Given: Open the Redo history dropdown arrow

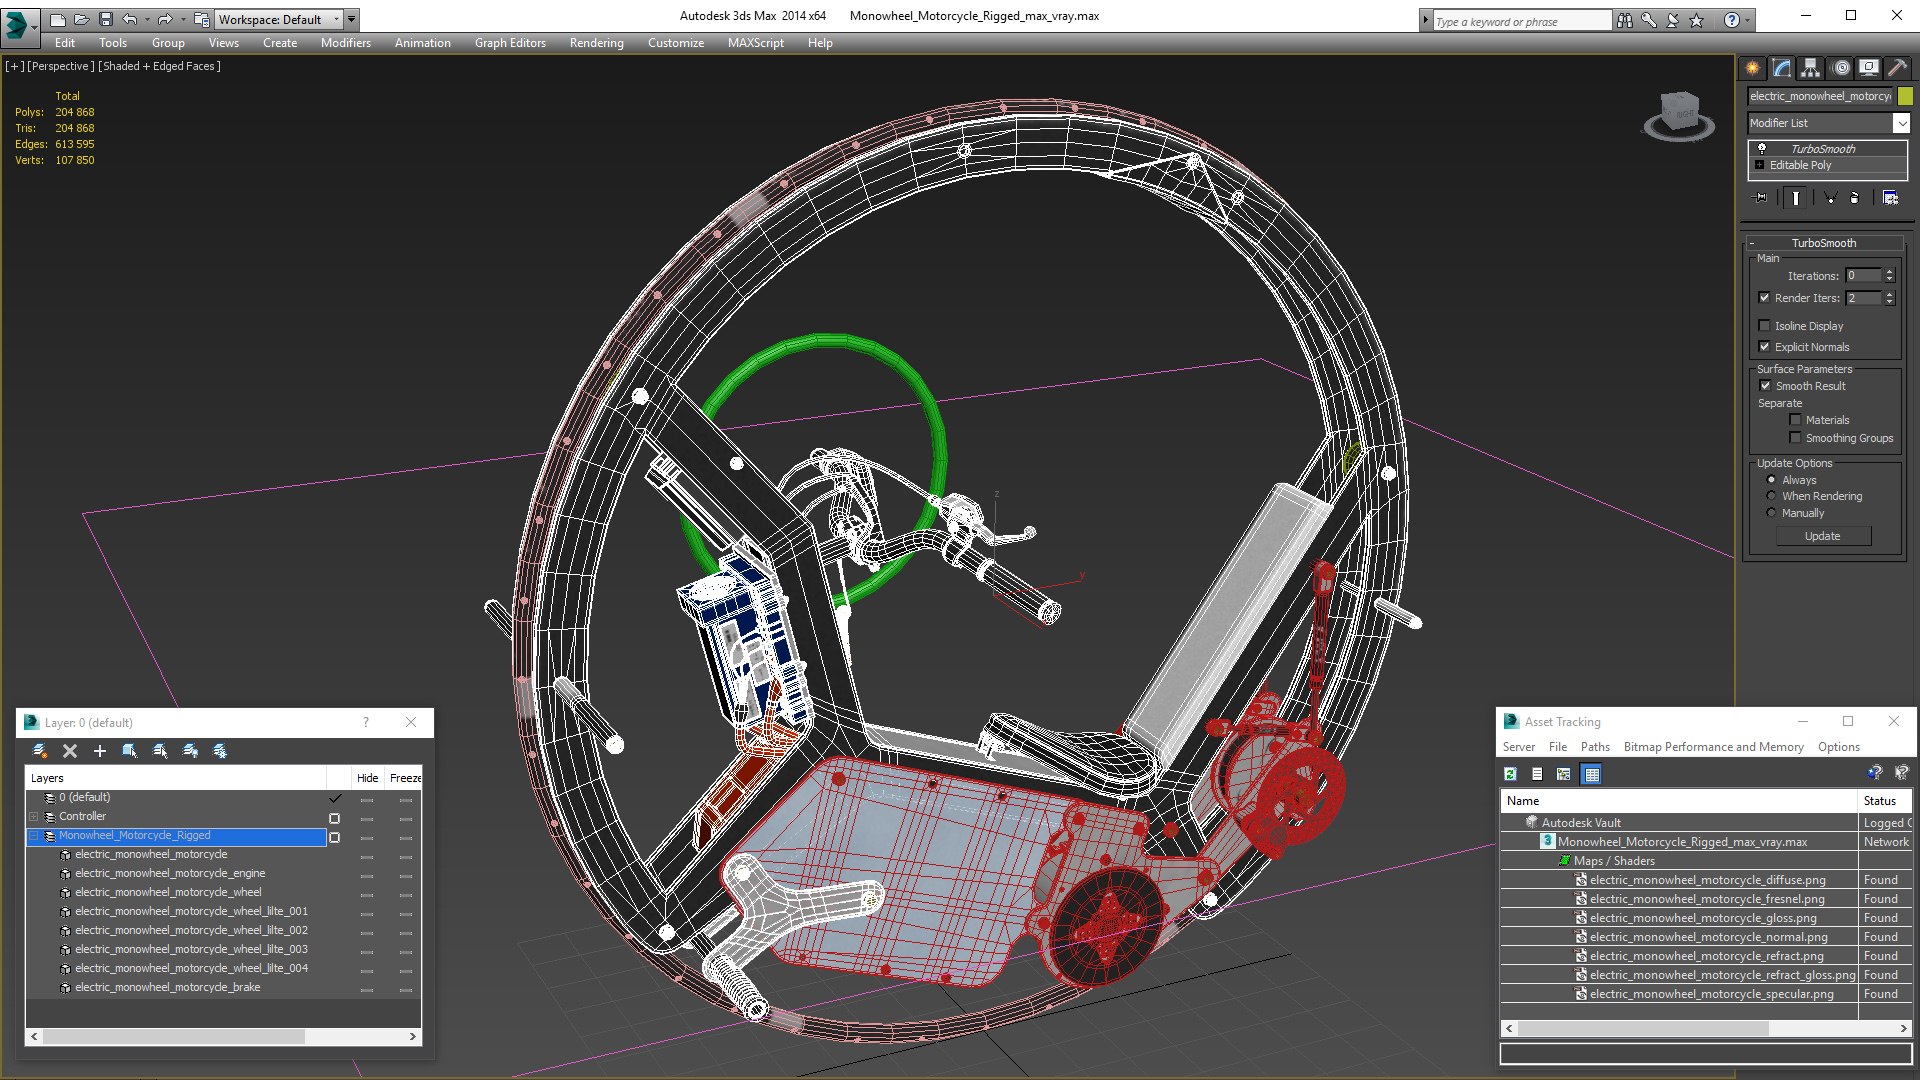Looking at the screenshot, I should (x=182, y=19).
